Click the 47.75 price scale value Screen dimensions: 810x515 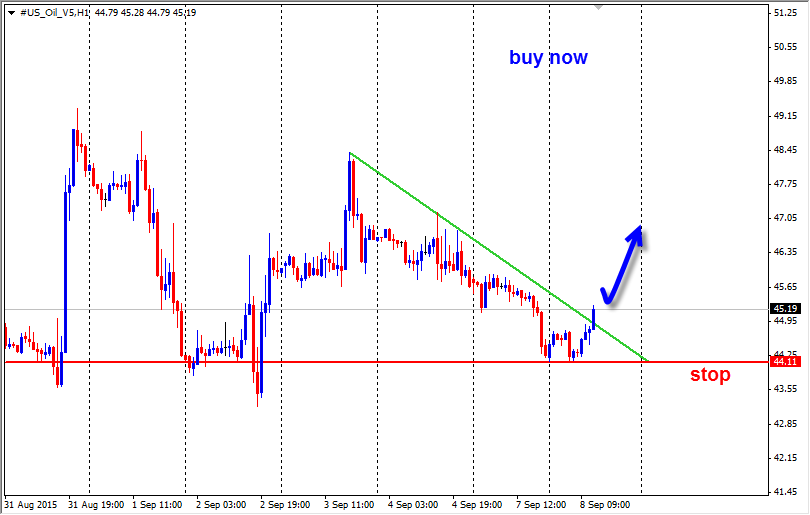click(785, 184)
